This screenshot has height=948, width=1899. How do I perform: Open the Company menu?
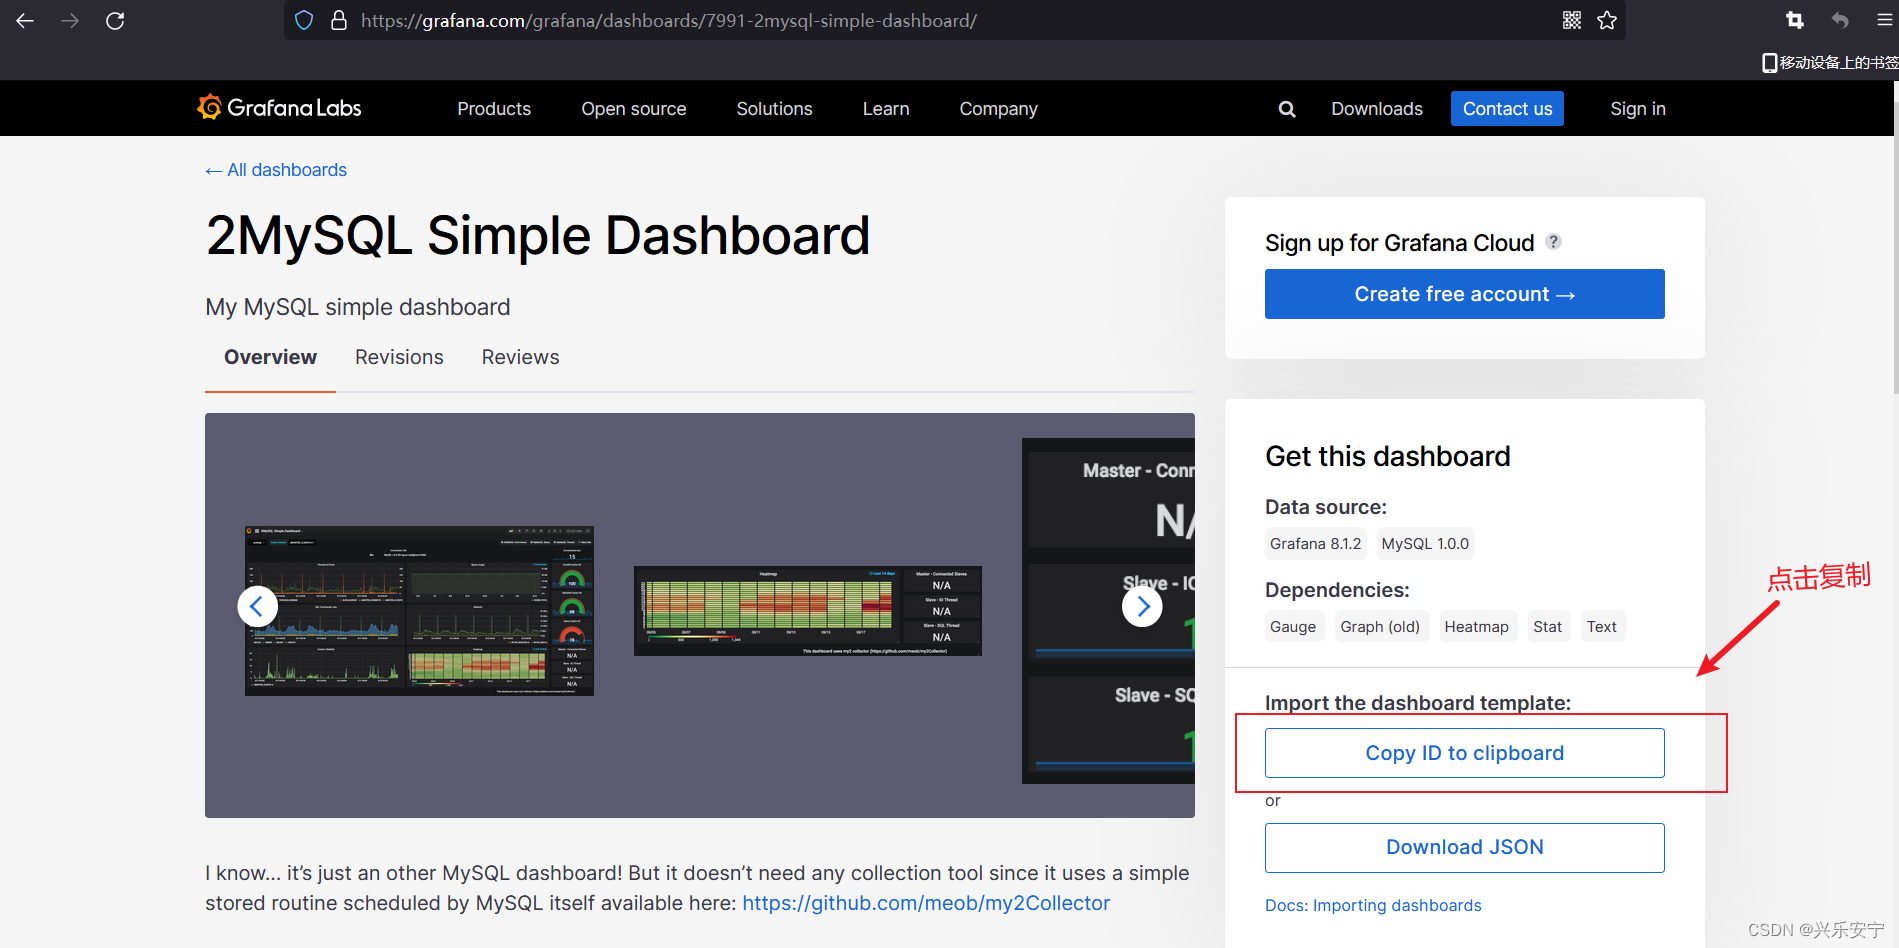click(x=998, y=109)
